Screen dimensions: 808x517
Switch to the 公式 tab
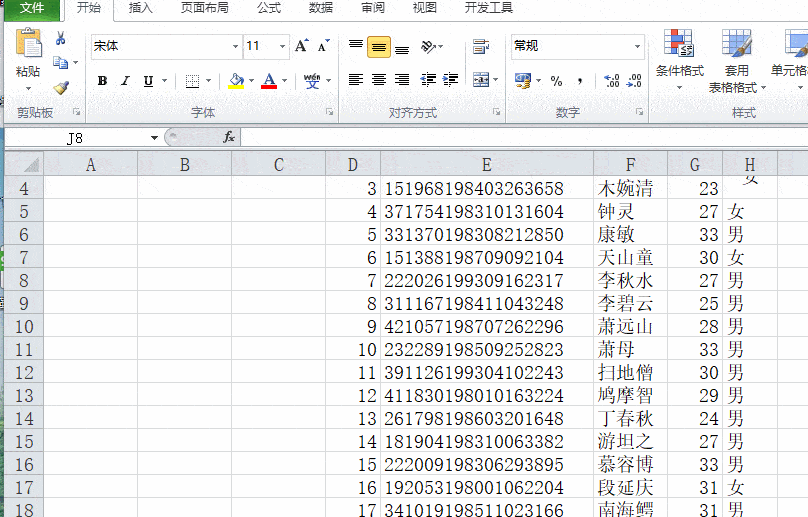coord(269,8)
